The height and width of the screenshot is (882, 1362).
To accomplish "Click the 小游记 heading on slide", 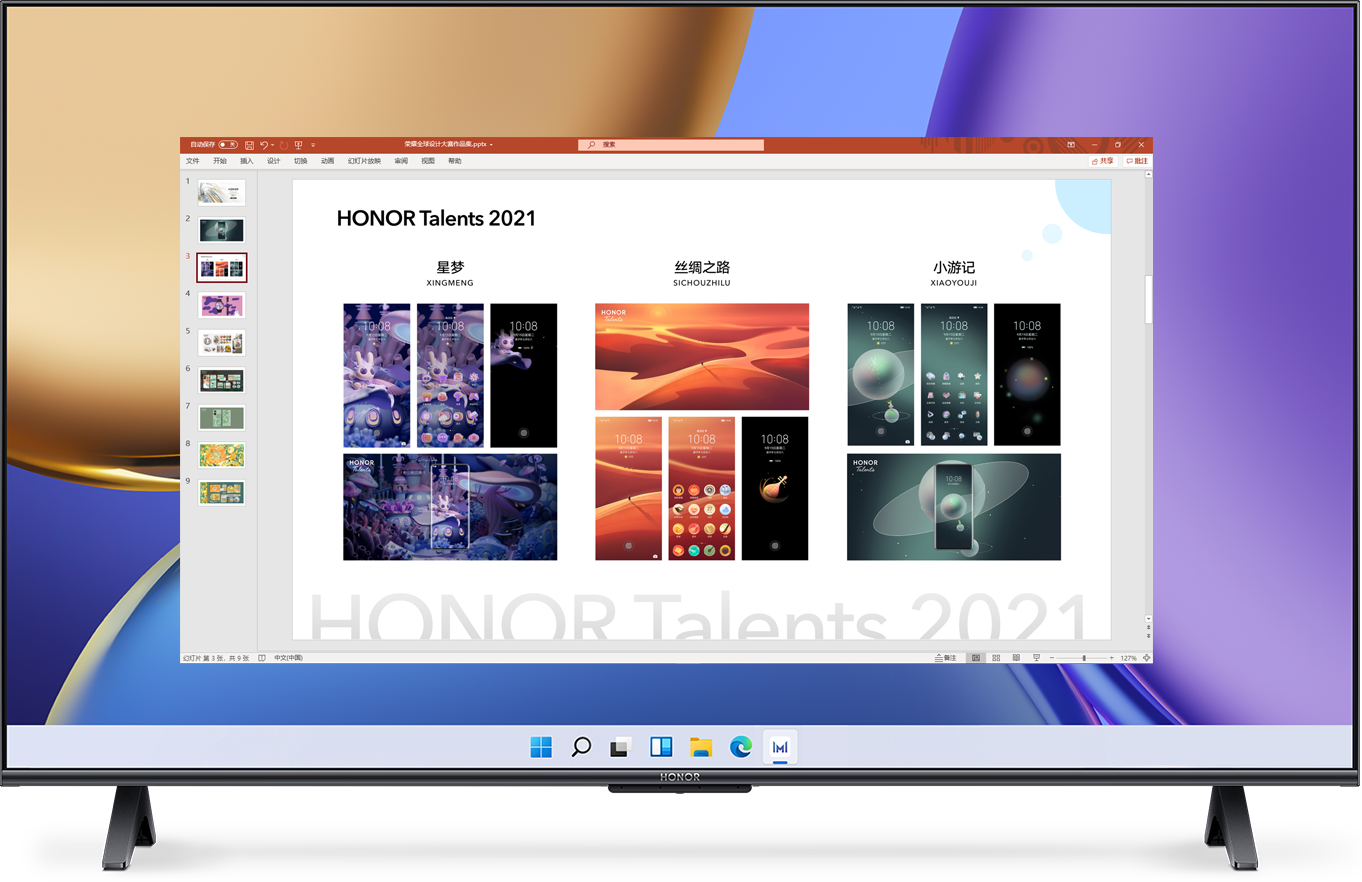I will pyautogui.click(x=954, y=267).
